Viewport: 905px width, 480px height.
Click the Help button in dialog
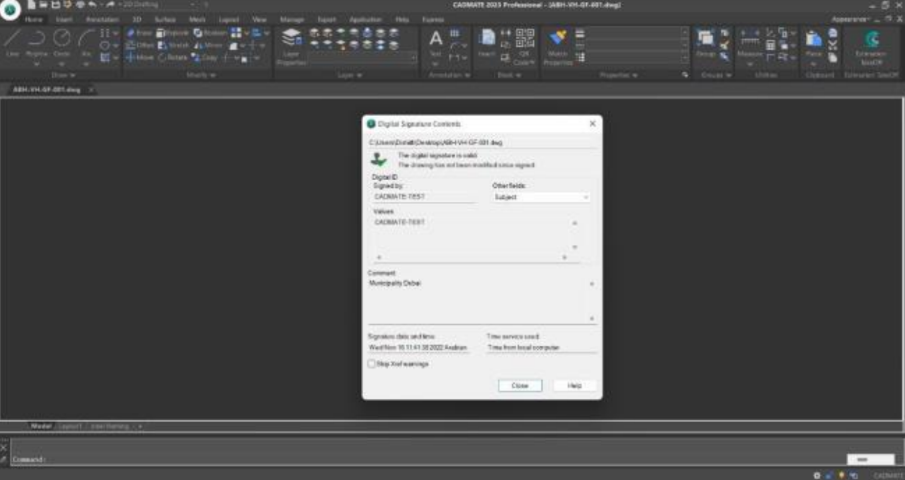coord(574,385)
